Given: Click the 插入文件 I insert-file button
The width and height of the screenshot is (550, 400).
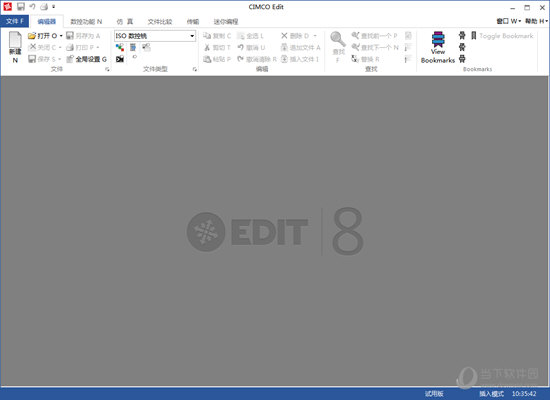Looking at the screenshot, I should tap(300, 59).
